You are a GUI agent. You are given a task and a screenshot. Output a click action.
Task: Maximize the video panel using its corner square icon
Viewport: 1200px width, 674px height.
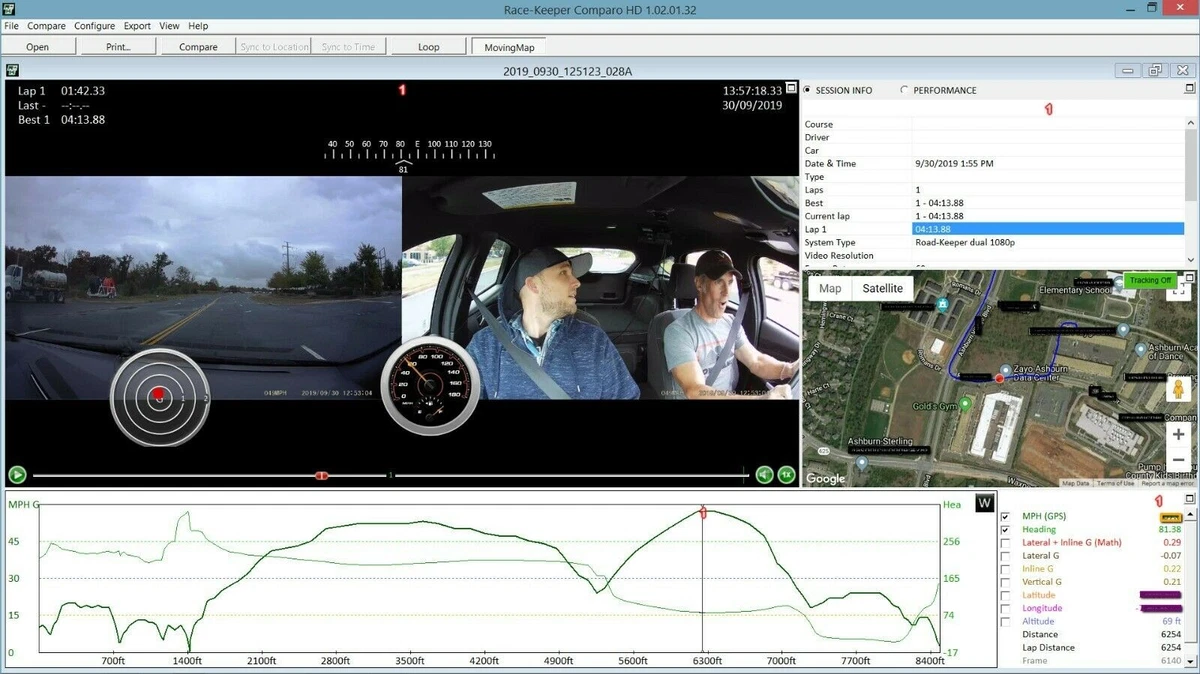click(x=791, y=88)
